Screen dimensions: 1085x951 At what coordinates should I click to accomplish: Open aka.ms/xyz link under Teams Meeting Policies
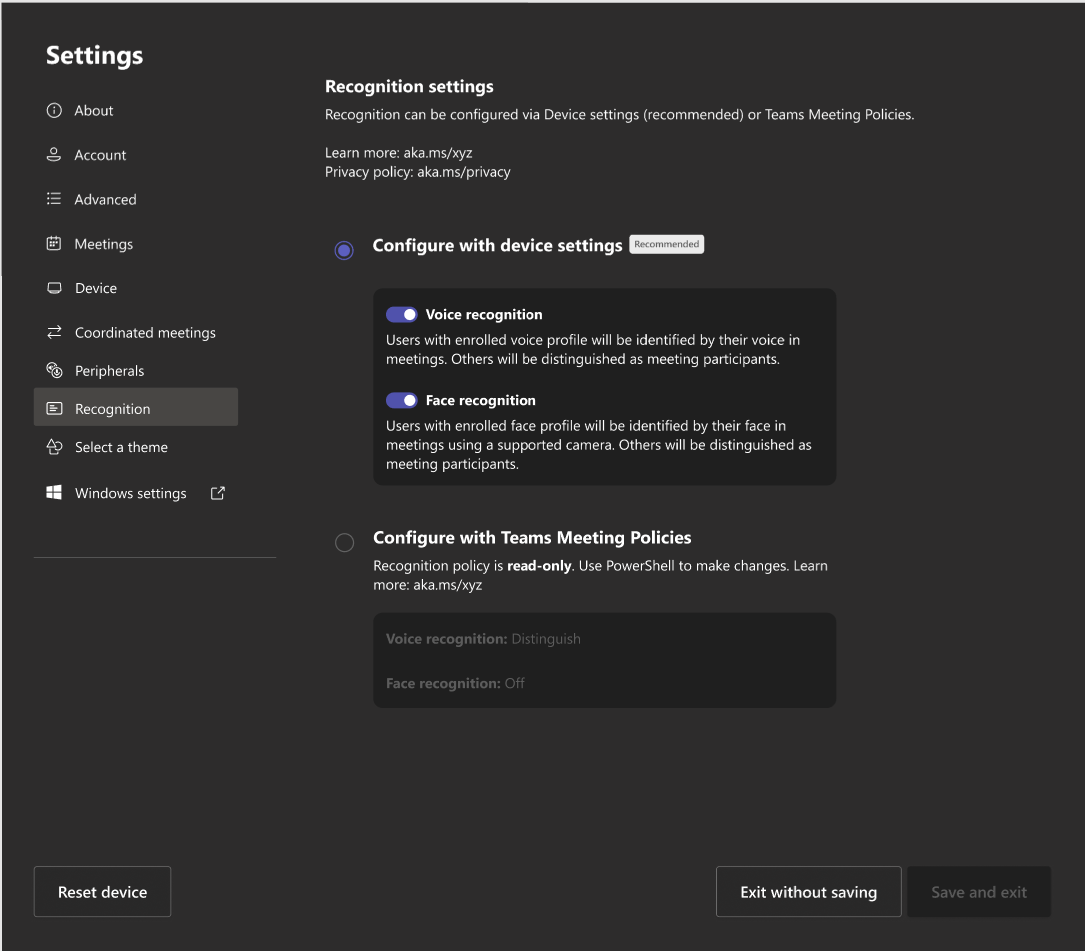(x=448, y=585)
